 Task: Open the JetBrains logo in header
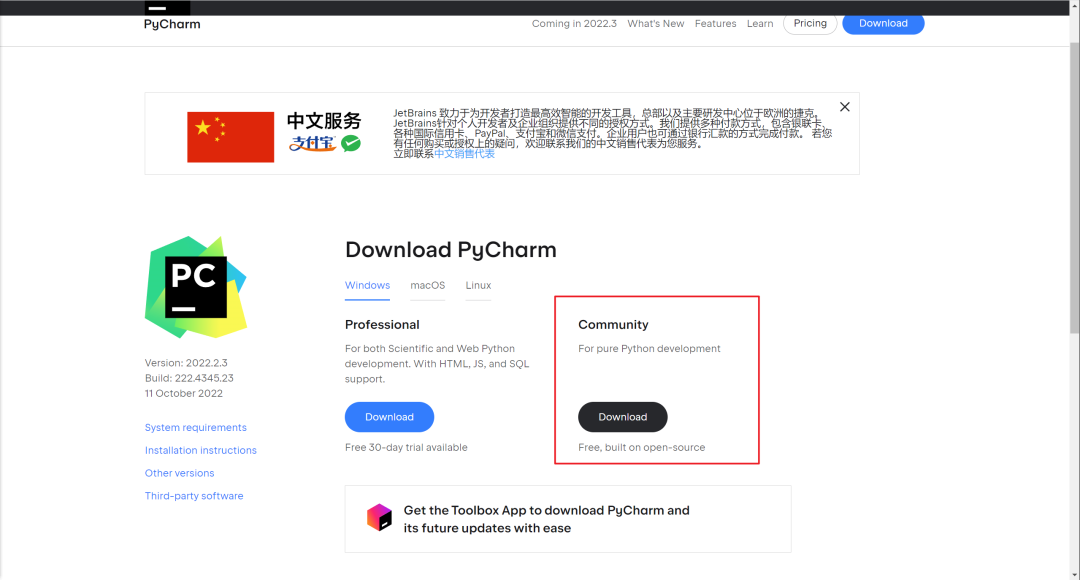[x=167, y=8]
